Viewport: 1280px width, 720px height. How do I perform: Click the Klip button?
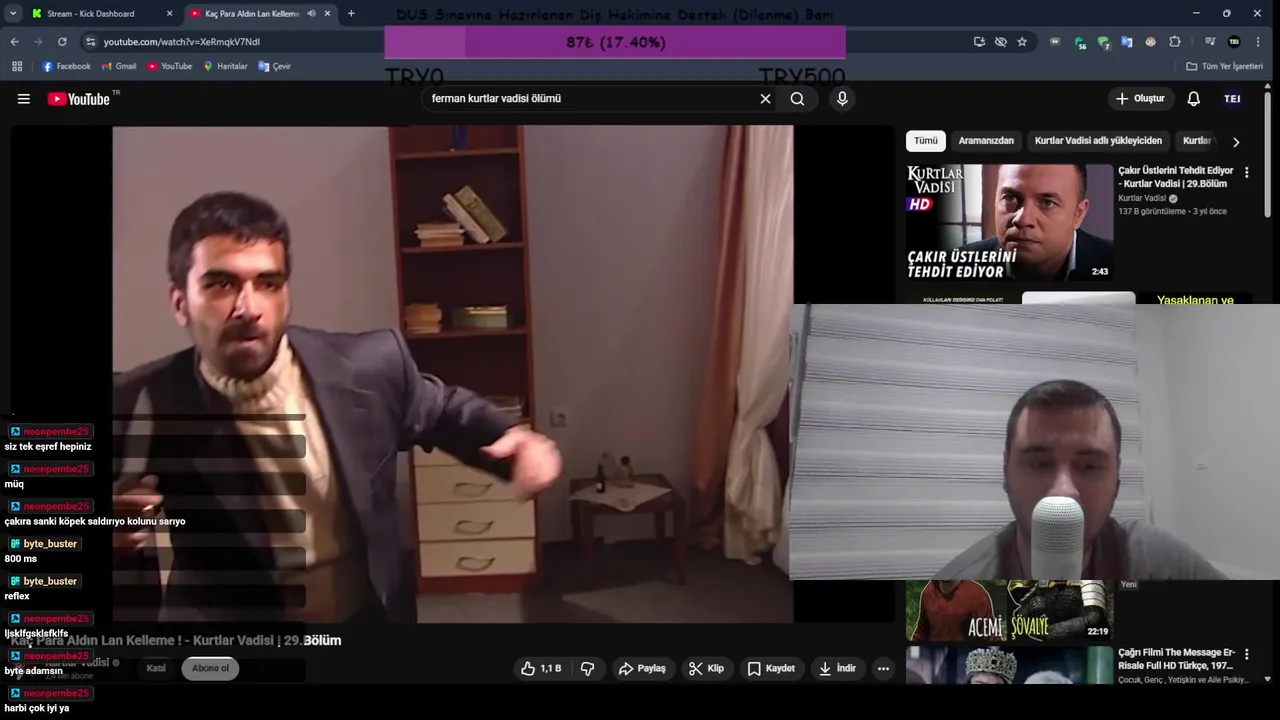tap(706, 668)
